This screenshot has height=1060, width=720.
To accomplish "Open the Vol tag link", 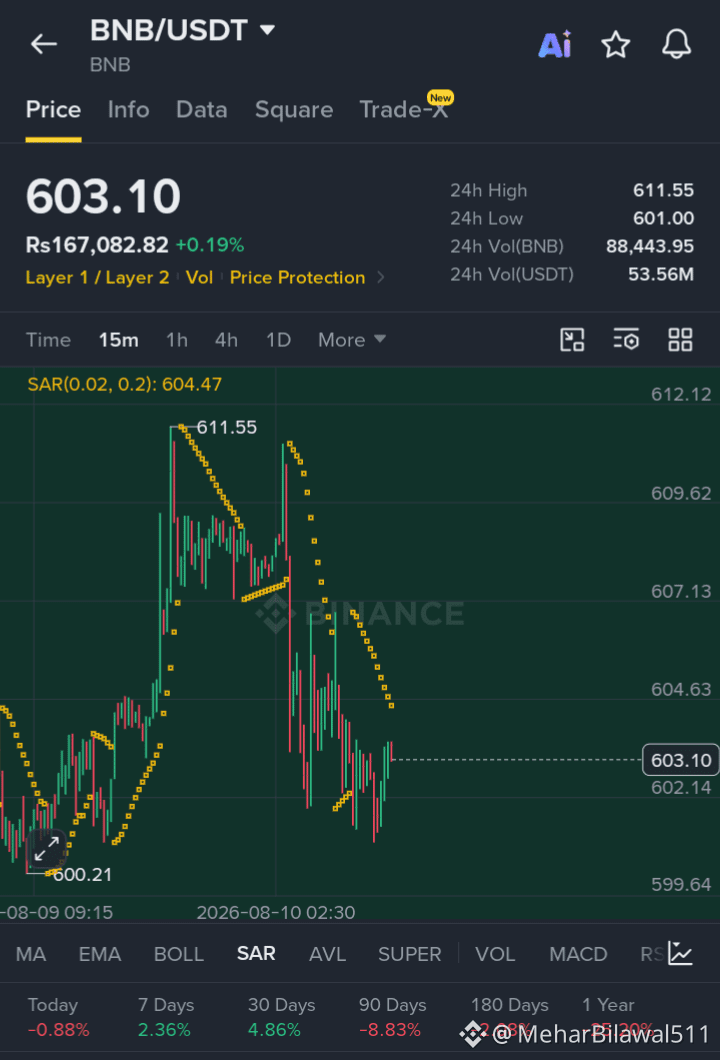I will pos(199,278).
